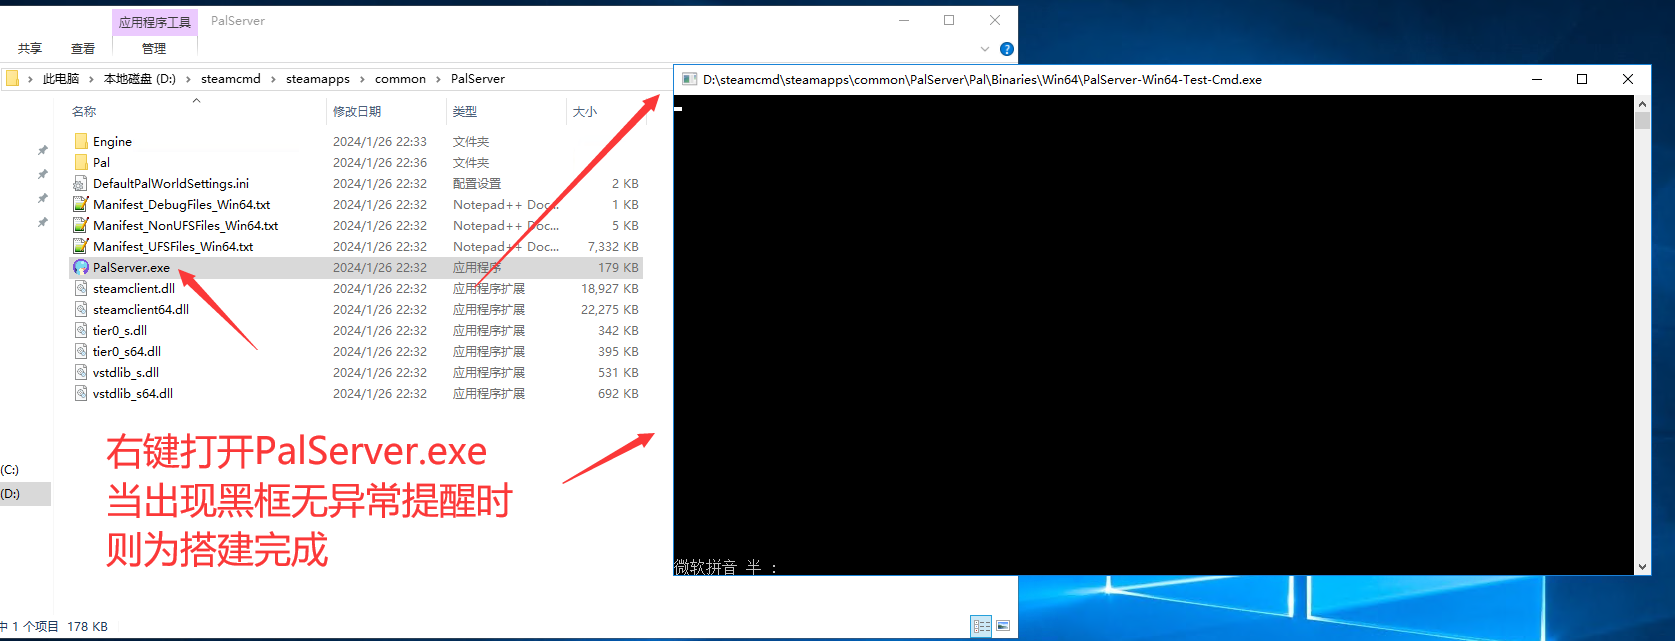
Task: Click the Manifest_UFSFiles_Win64.txt file icon
Action: pos(81,246)
